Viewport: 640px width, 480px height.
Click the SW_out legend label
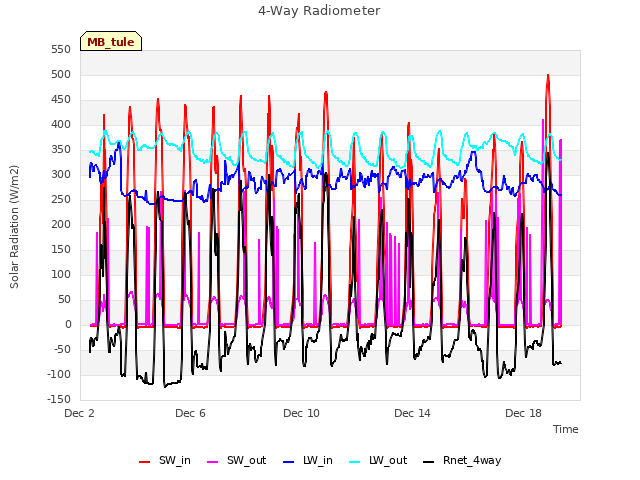point(246,460)
